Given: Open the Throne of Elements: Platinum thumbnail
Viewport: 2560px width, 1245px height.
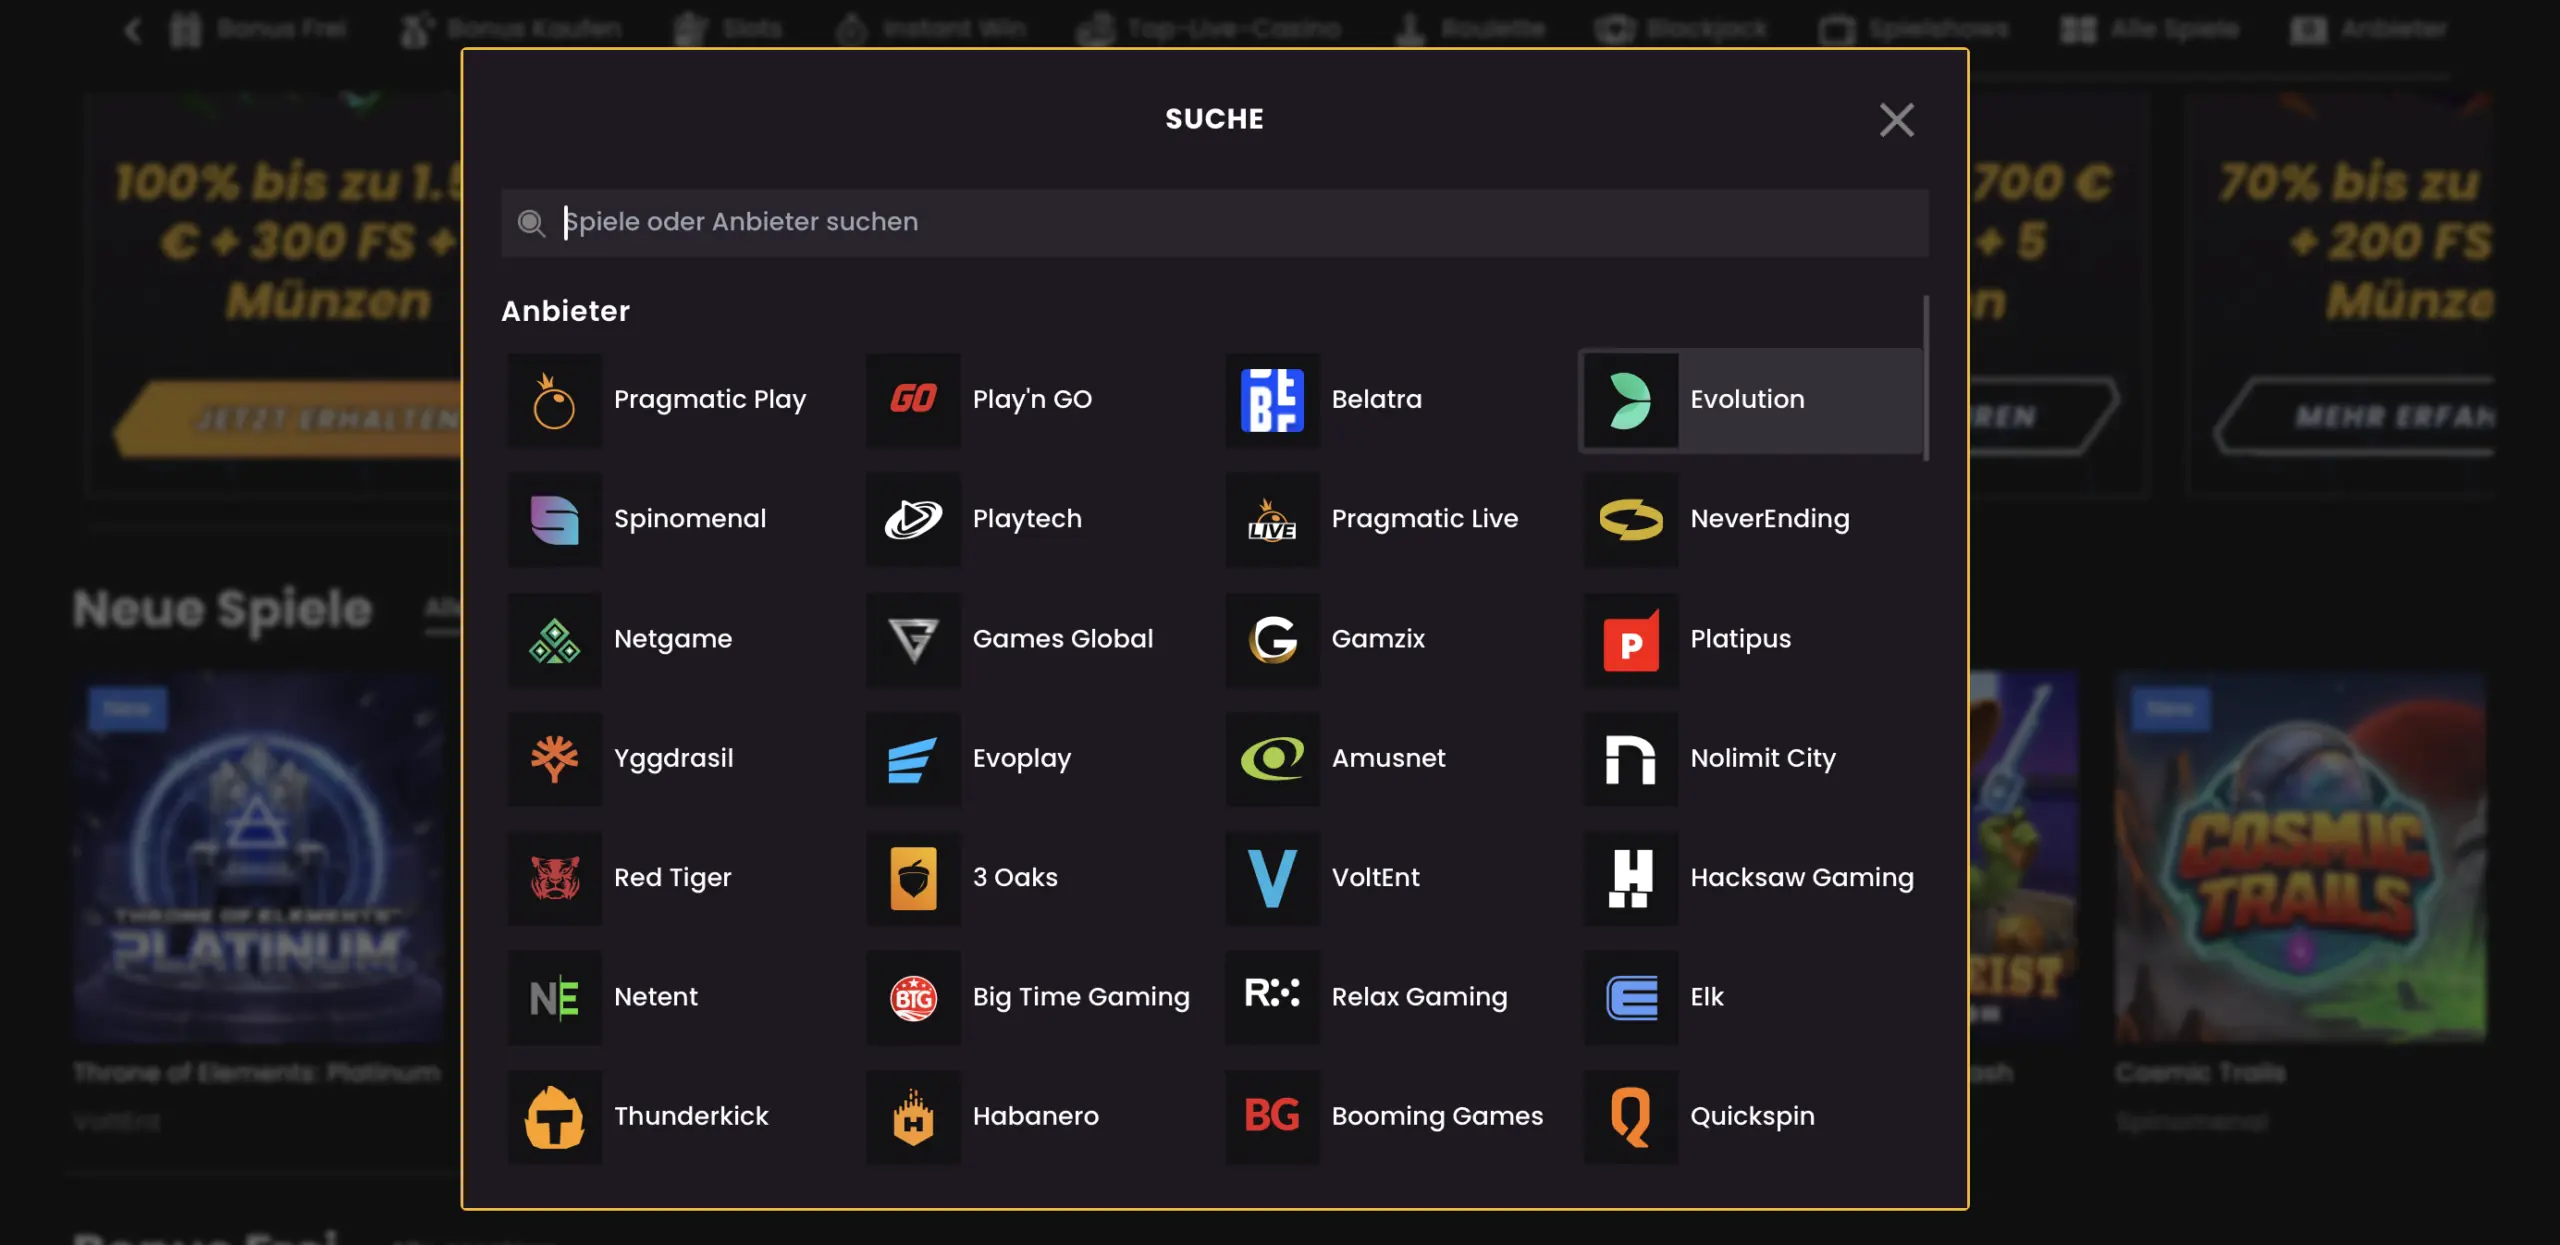Looking at the screenshot, I should (259, 857).
